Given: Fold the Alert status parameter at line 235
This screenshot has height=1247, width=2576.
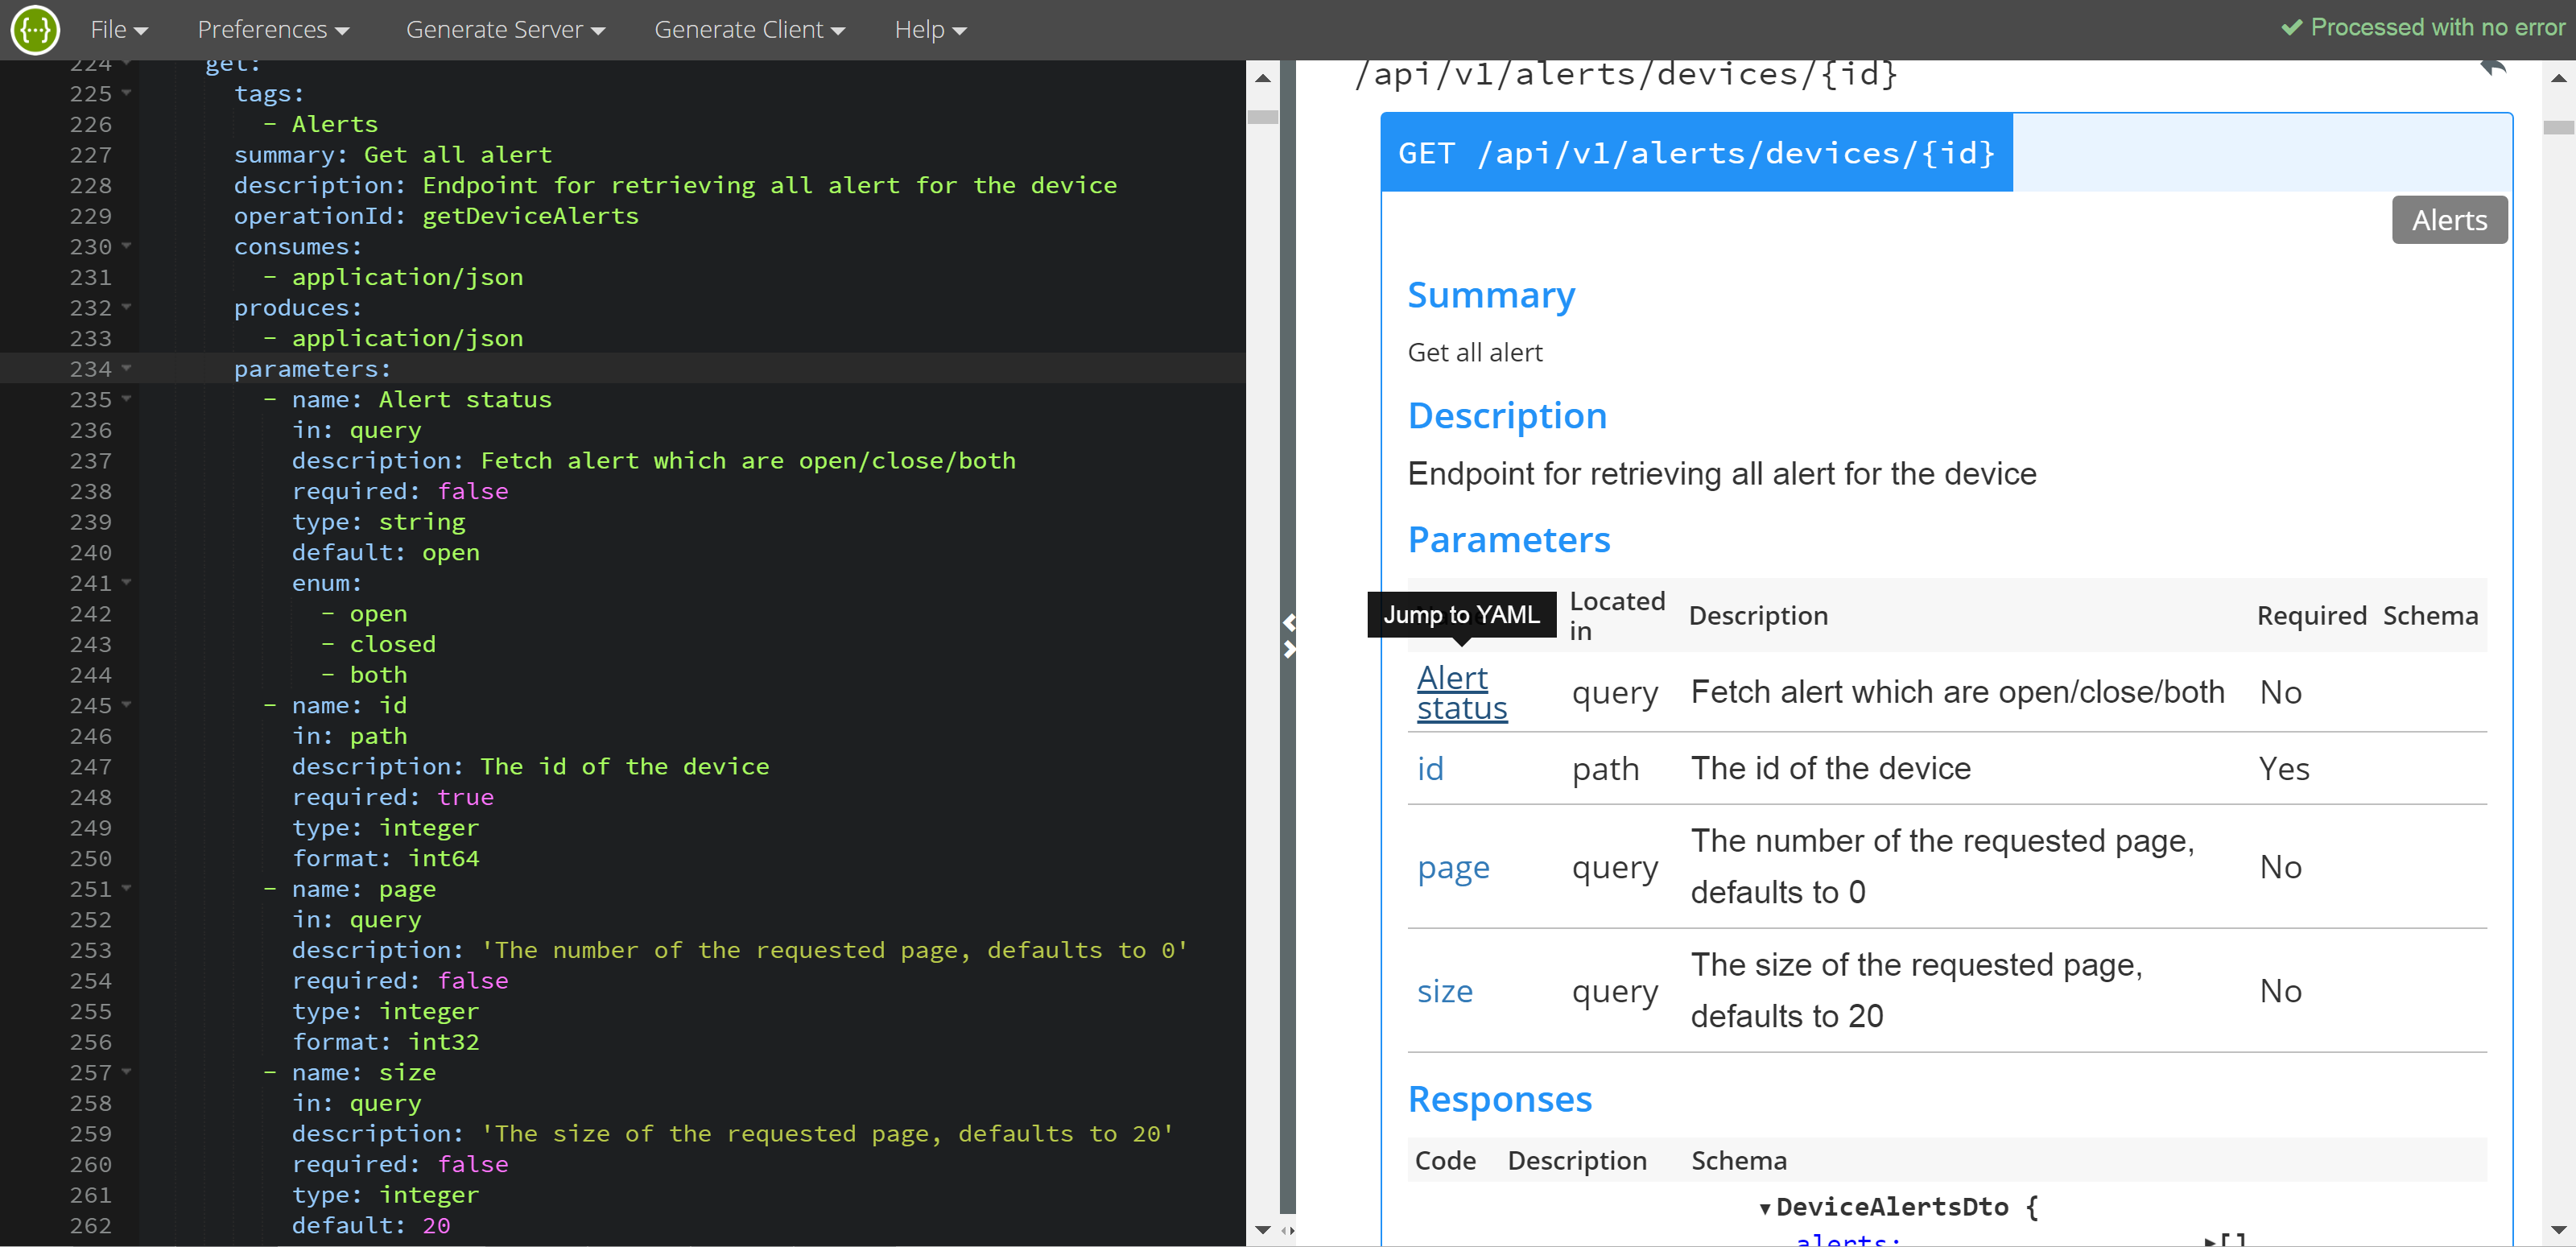Looking at the screenshot, I should tap(127, 399).
